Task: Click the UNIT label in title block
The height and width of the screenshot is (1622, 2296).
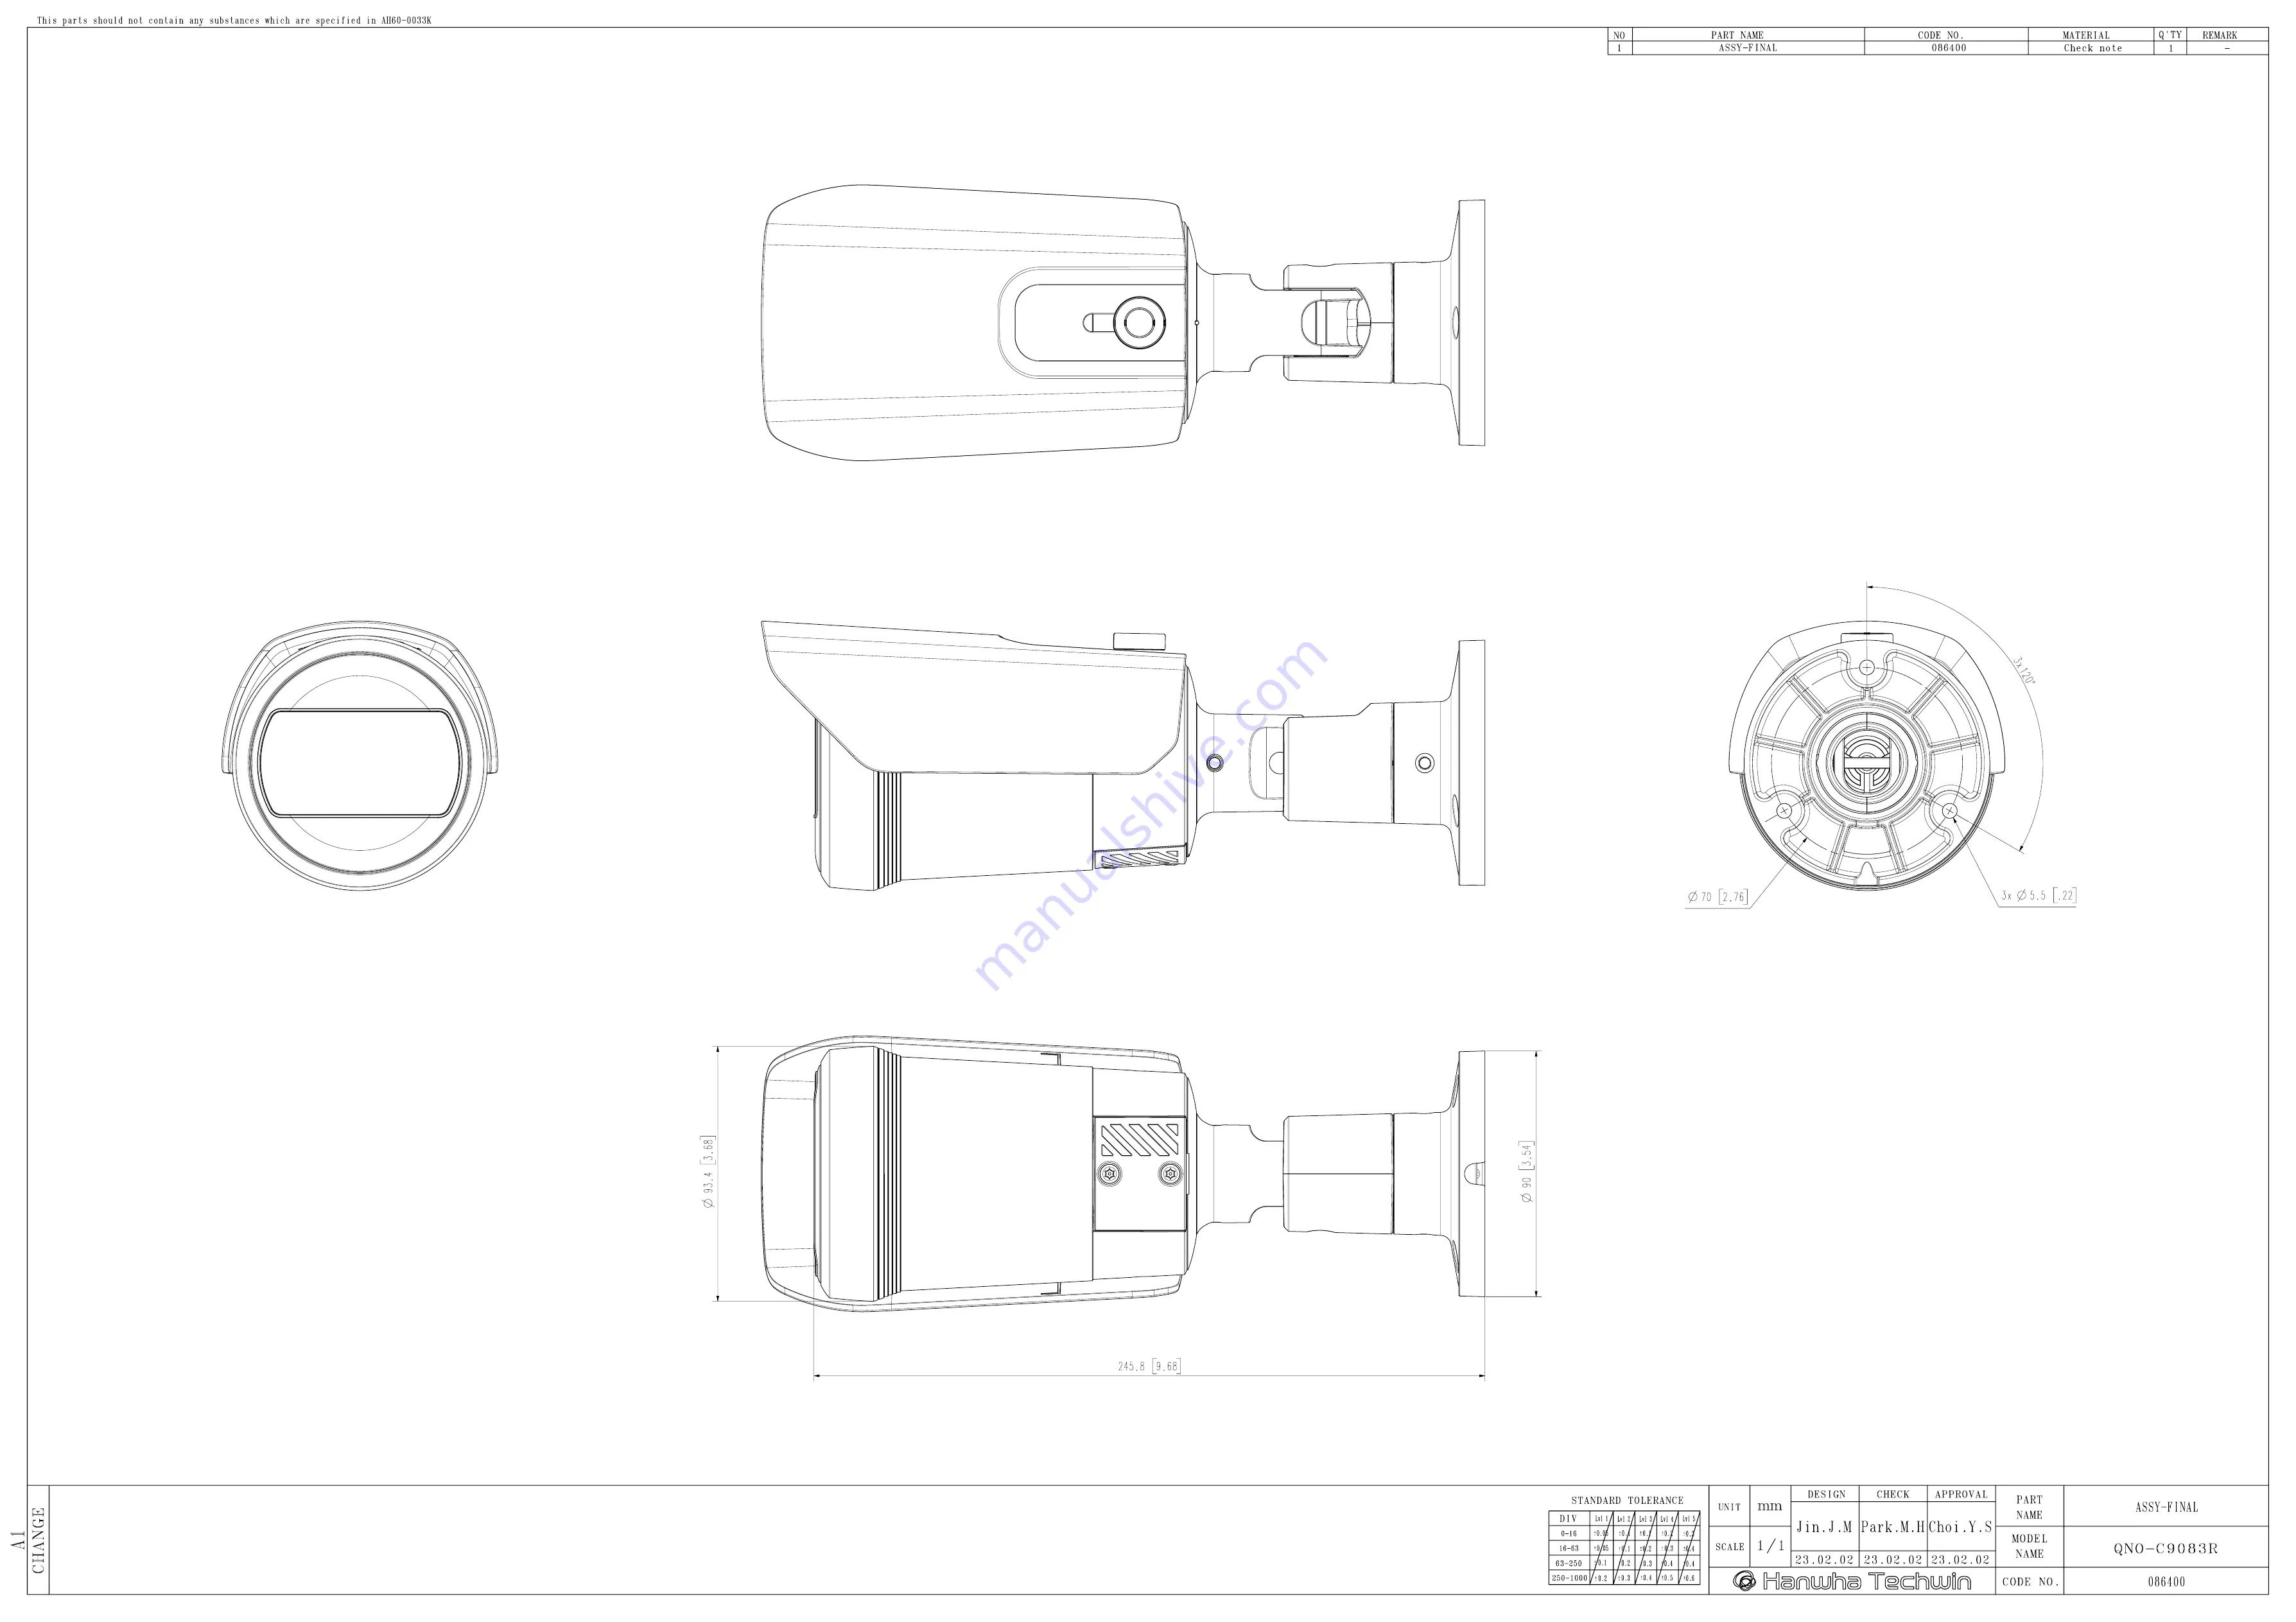Action: click(1729, 1506)
